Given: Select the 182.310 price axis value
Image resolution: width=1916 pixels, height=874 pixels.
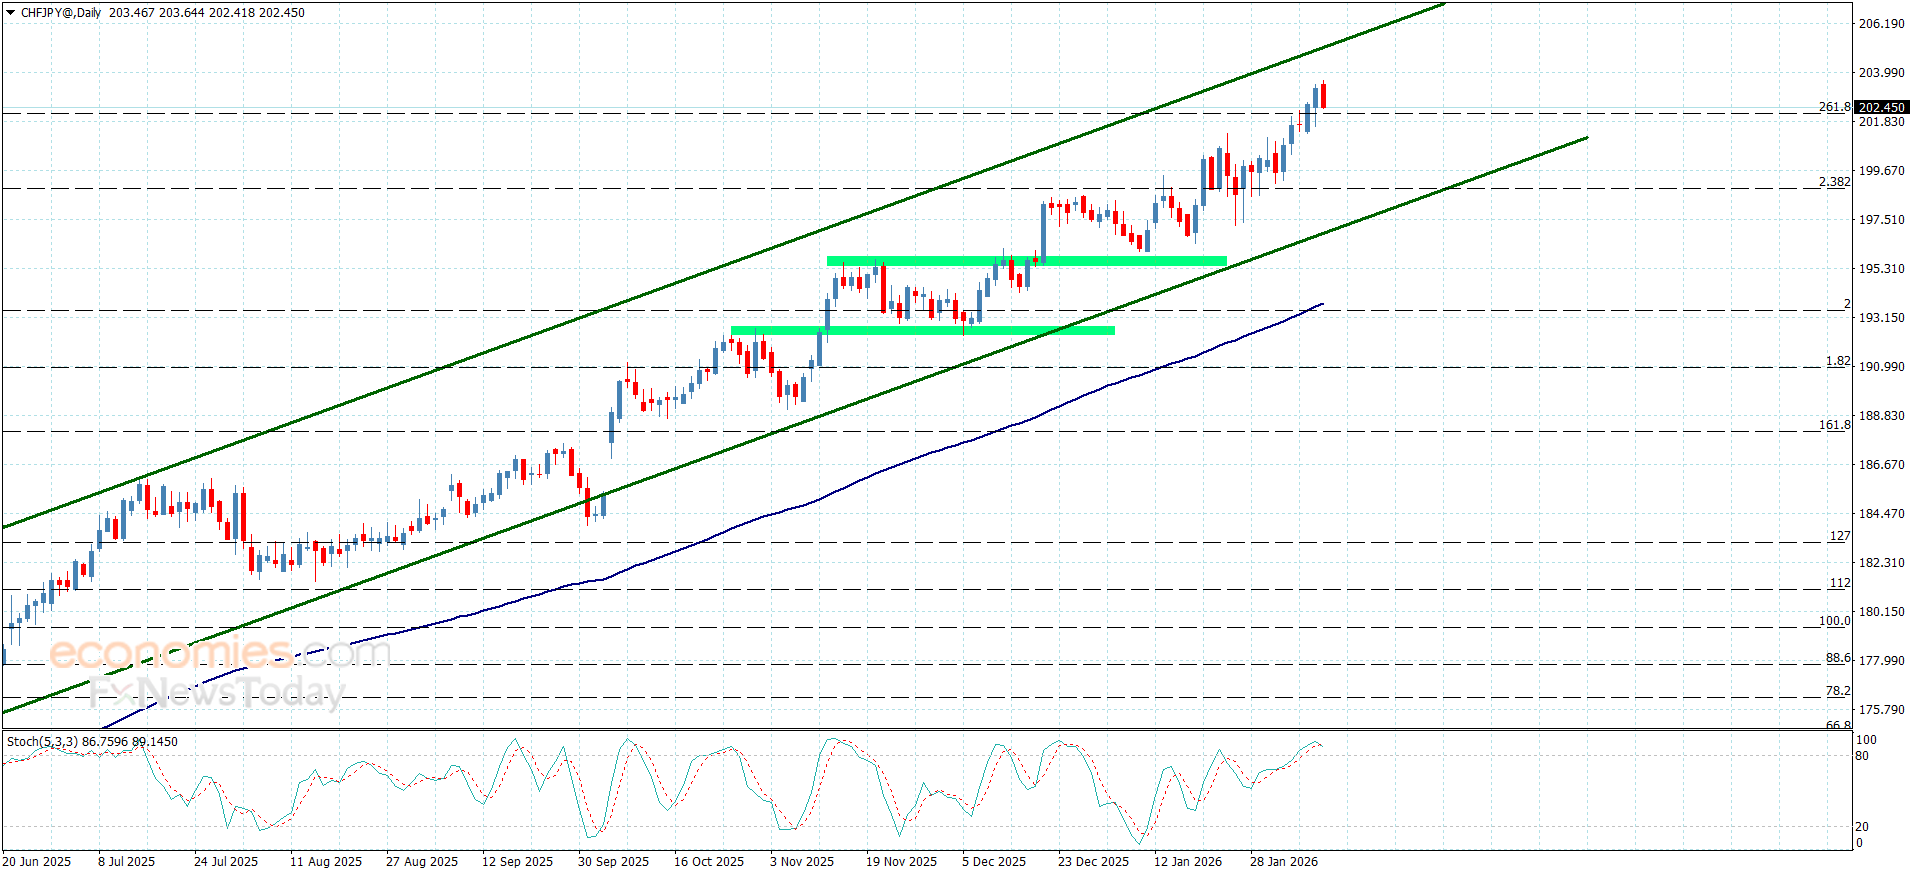Looking at the screenshot, I should pos(1881,563).
